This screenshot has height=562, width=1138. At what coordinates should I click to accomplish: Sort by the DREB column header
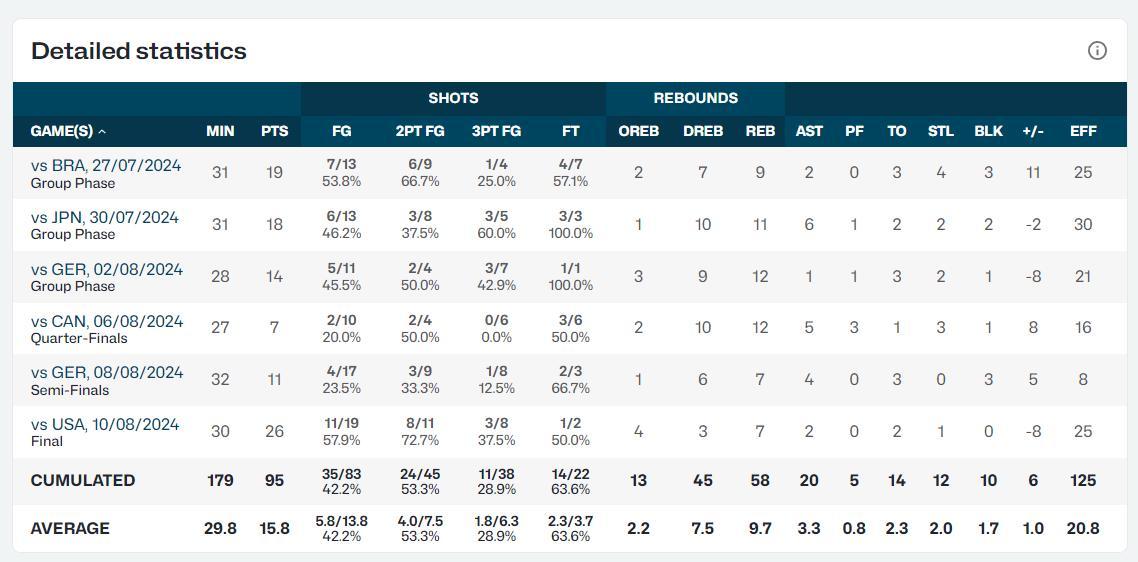703,131
